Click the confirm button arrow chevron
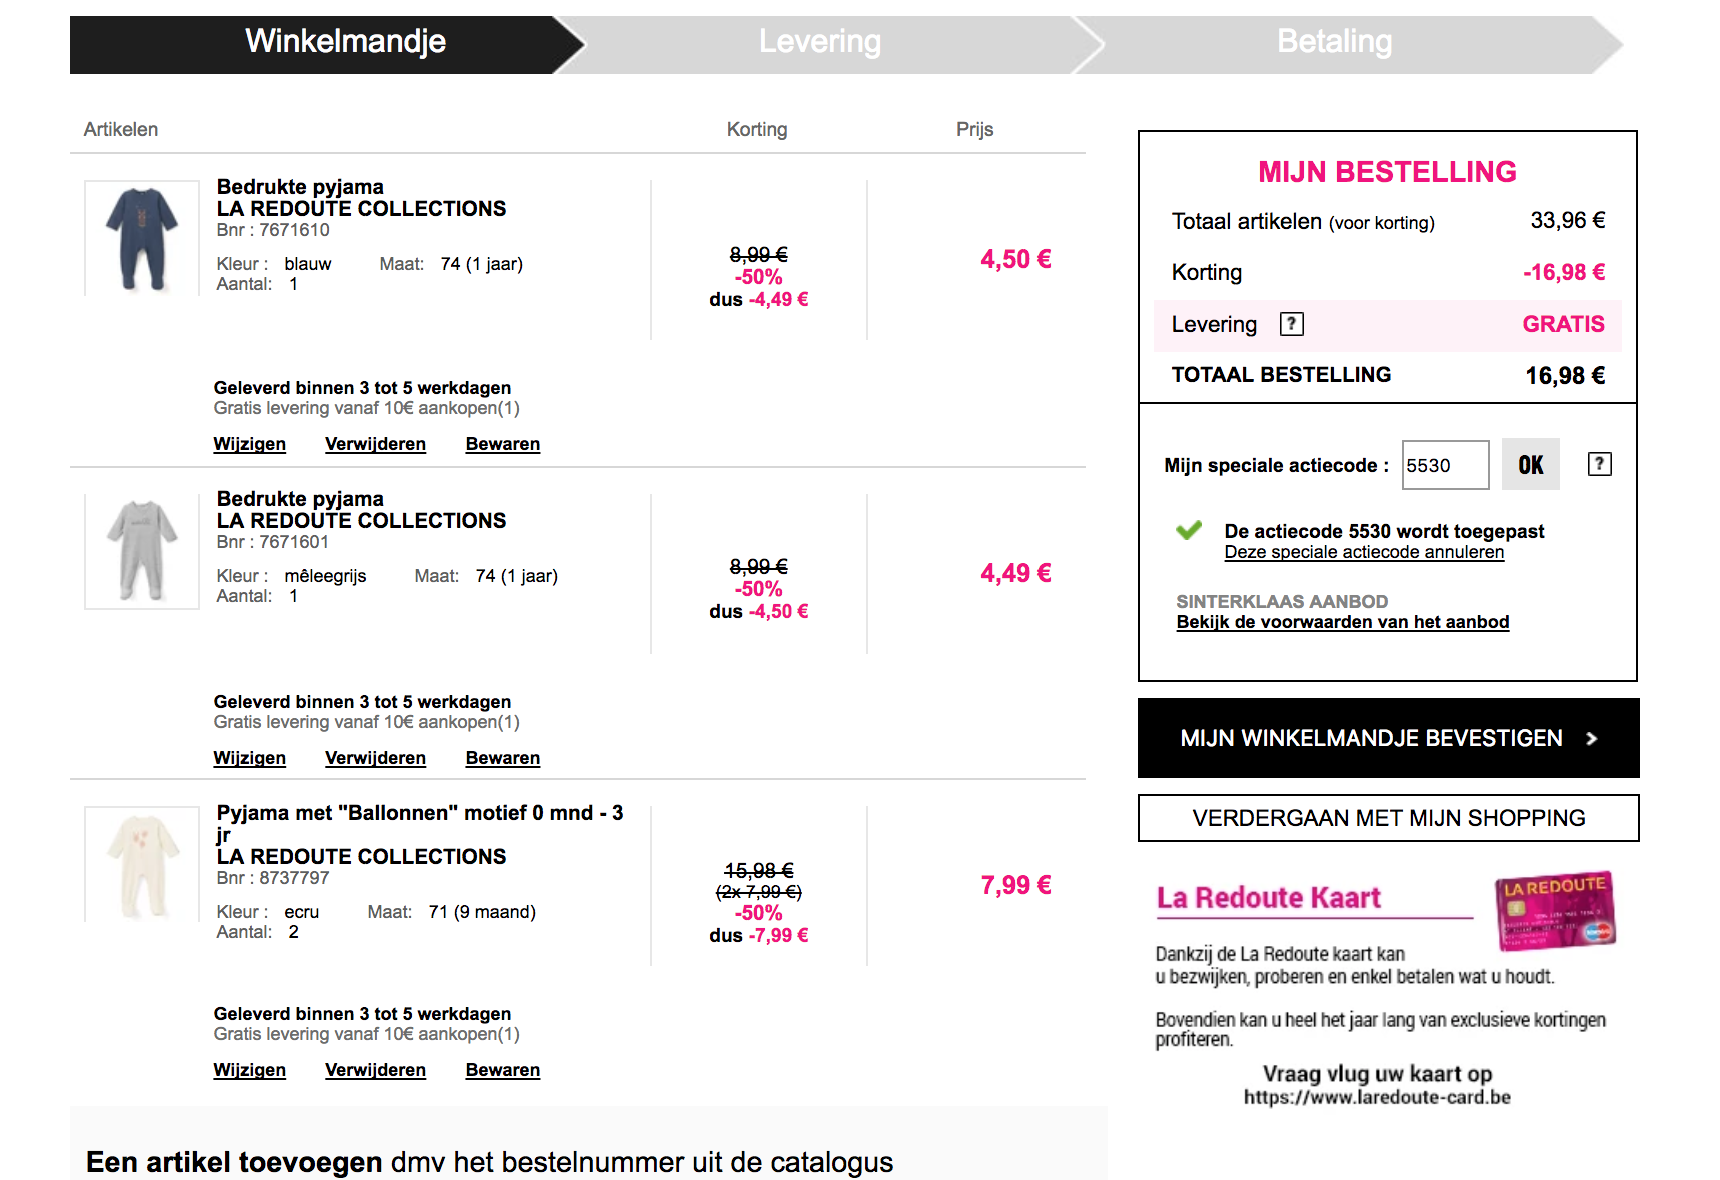The width and height of the screenshot is (1720, 1180). [1592, 738]
